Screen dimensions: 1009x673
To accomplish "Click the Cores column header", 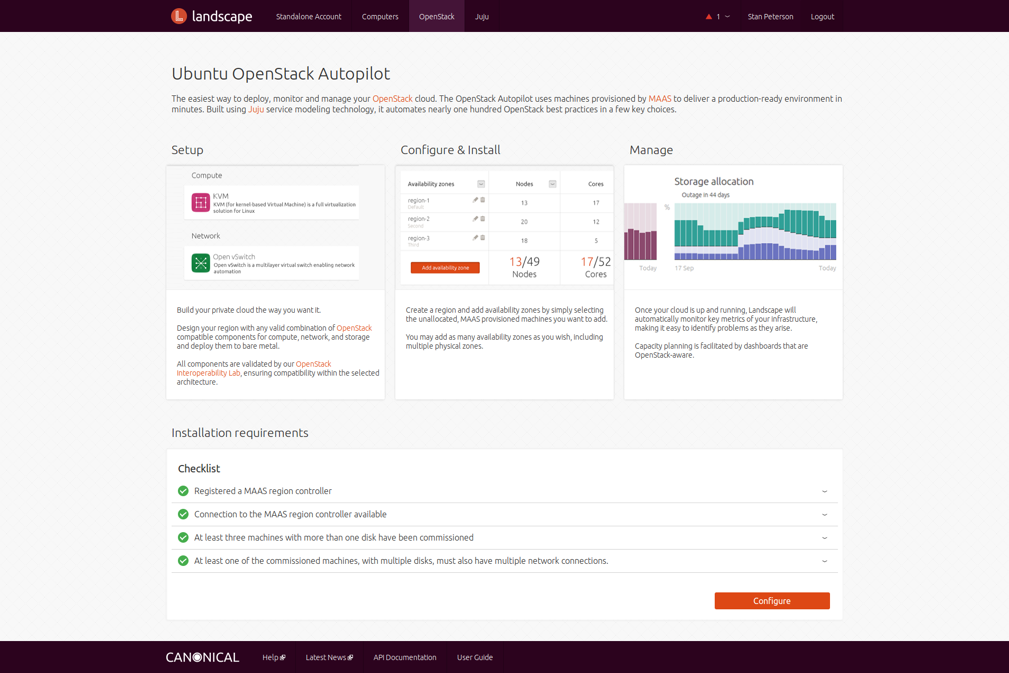I will [596, 184].
